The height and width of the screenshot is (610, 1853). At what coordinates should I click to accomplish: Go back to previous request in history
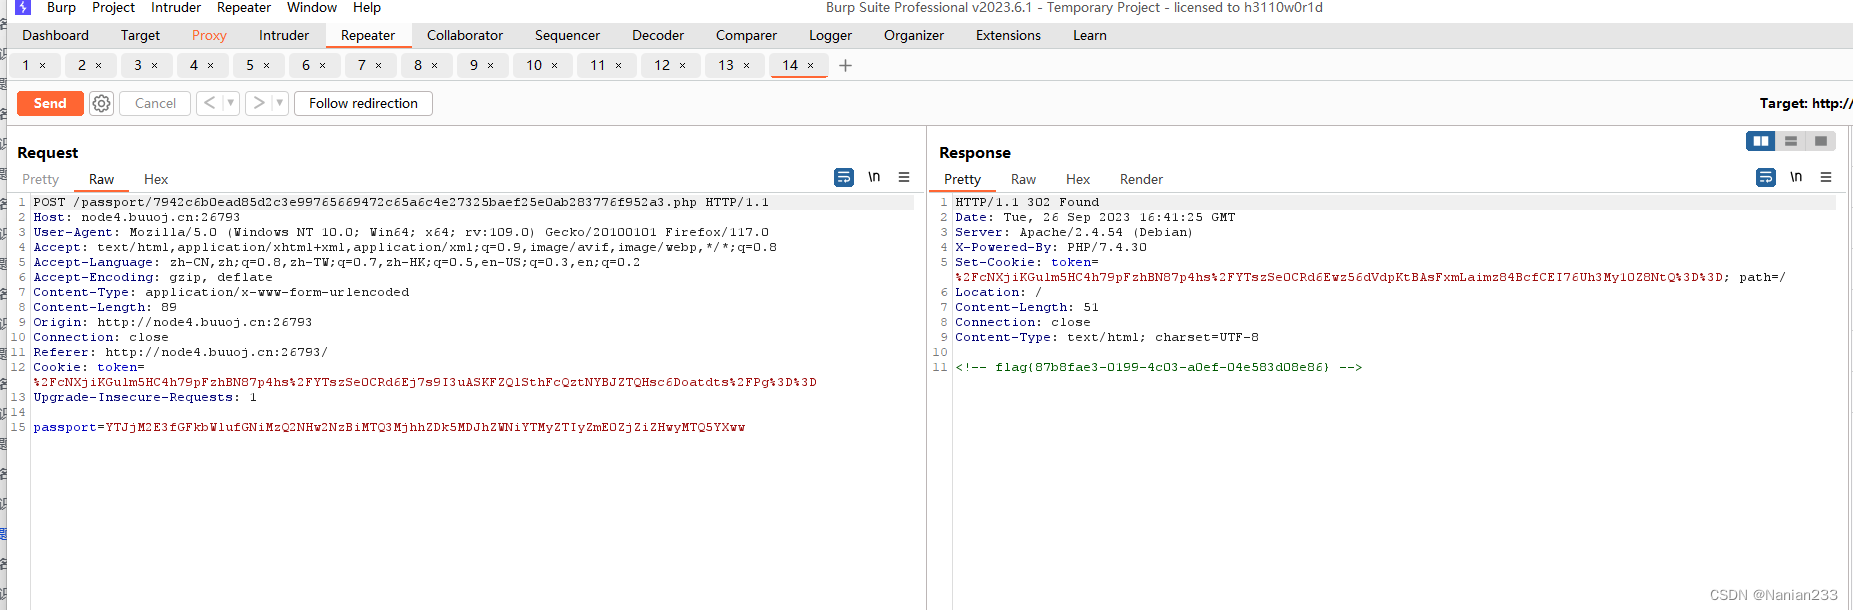[x=209, y=103]
